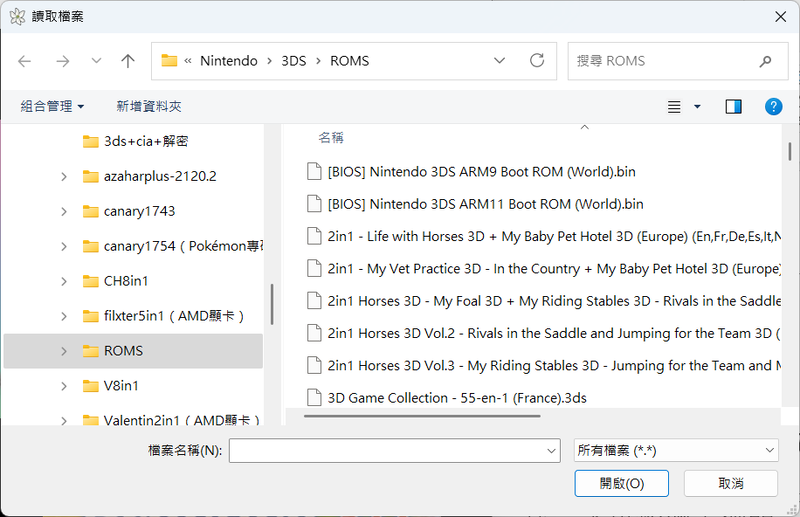Select the ROMS breadcrumb segment
The image size is (800, 517).
[x=349, y=61]
